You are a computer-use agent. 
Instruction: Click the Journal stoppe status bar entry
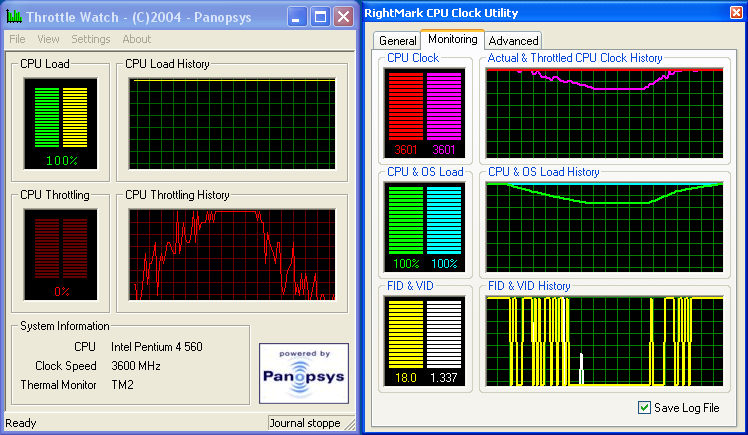[x=305, y=423]
